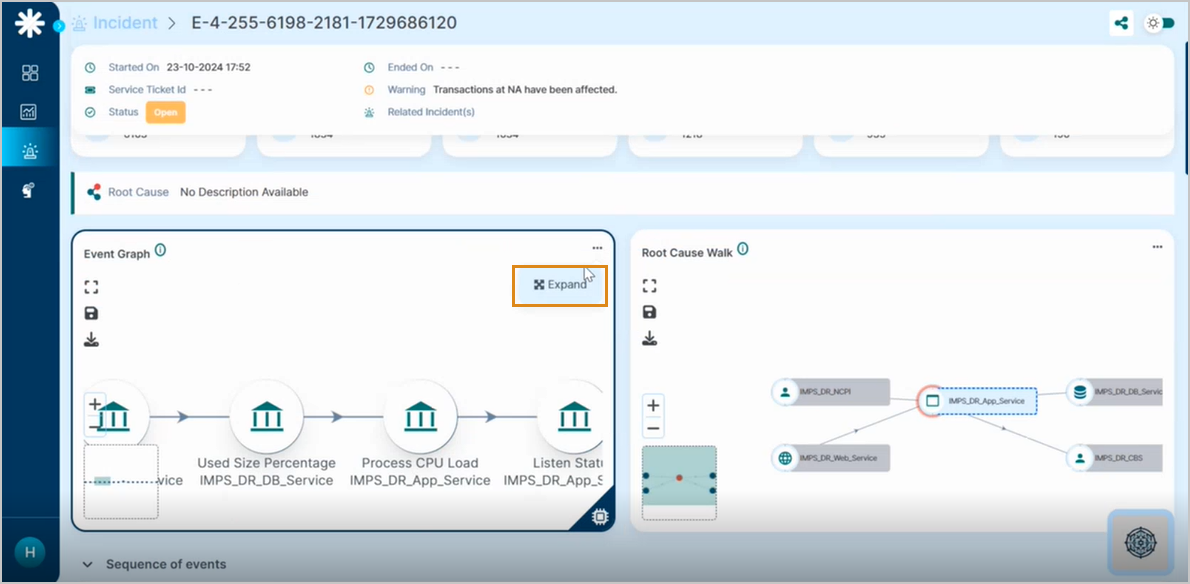Click save icon in Root Cause Walk panel
The image size is (1190, 584).
[x=649, y=312]
